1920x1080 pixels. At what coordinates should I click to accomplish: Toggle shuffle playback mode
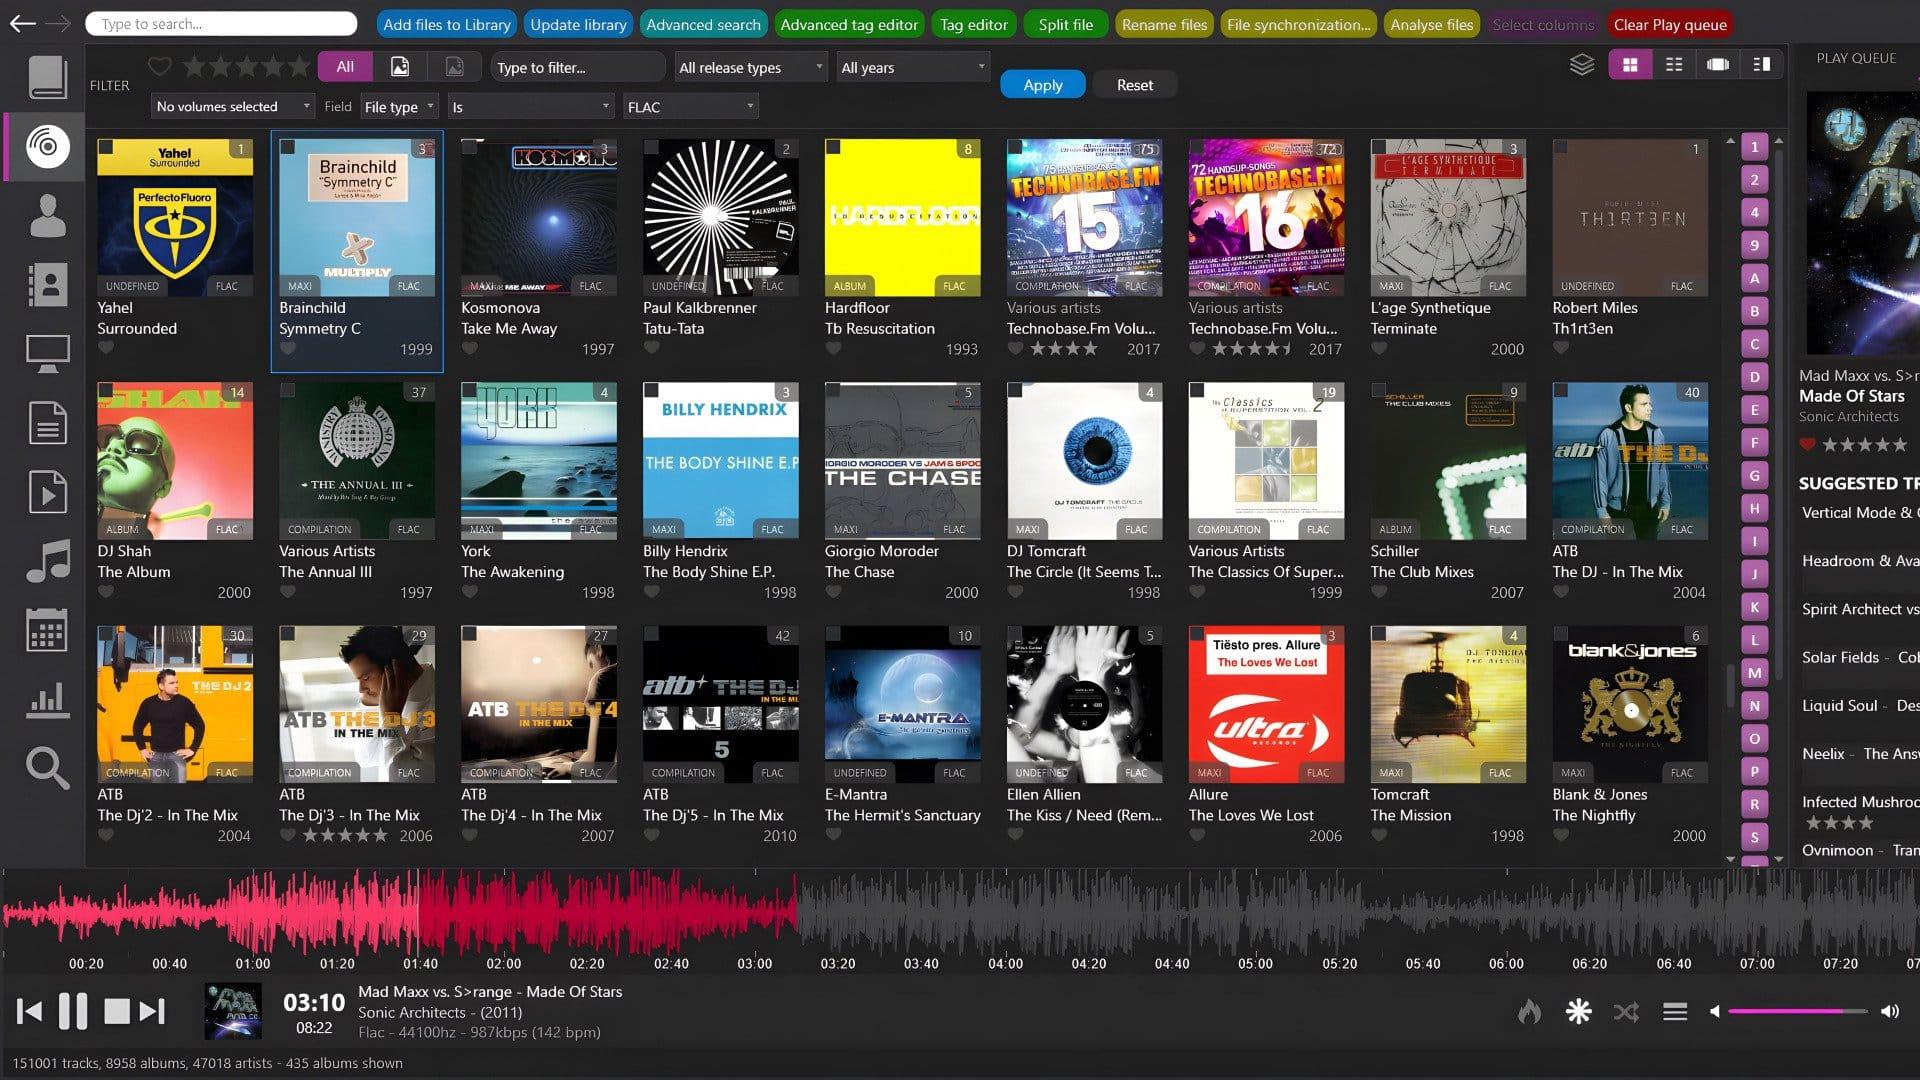coord(1626,1012)
